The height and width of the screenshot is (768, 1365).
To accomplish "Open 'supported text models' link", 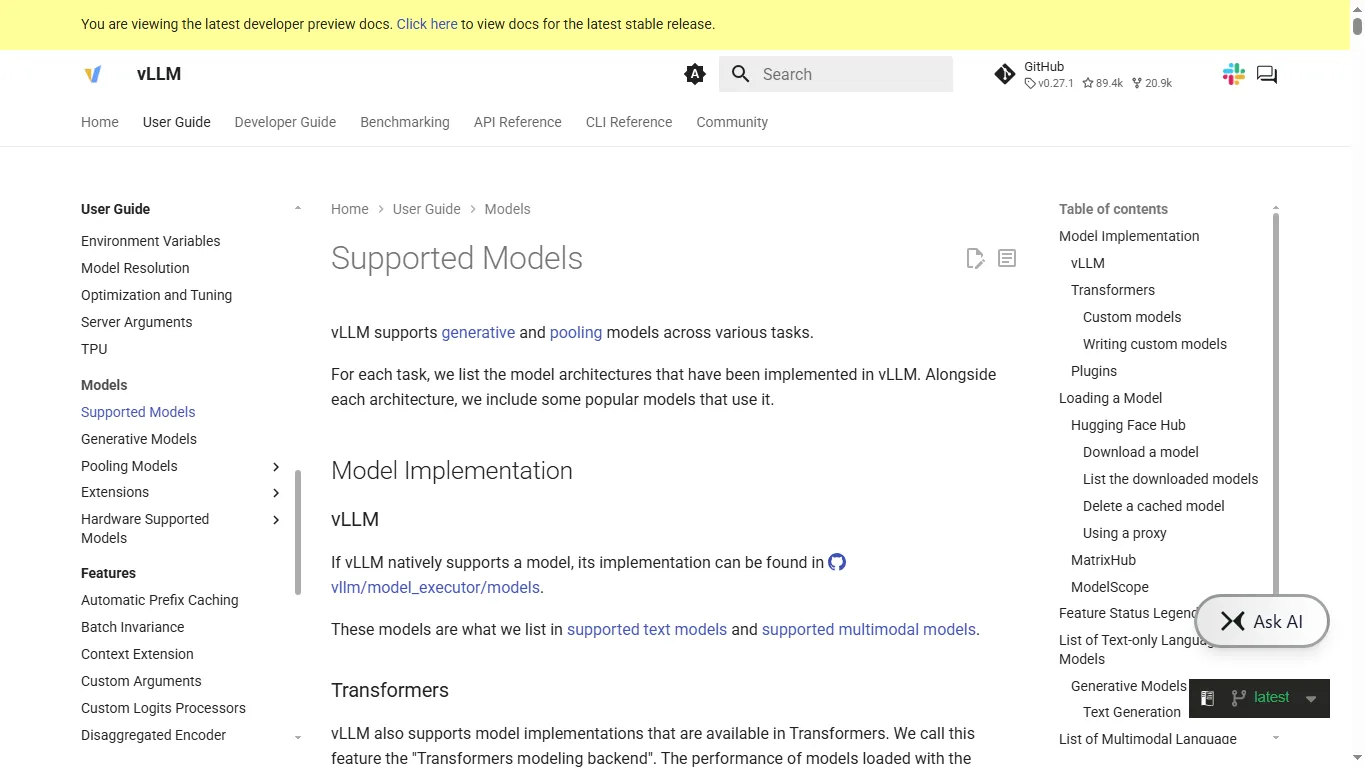I will [647, 629].
